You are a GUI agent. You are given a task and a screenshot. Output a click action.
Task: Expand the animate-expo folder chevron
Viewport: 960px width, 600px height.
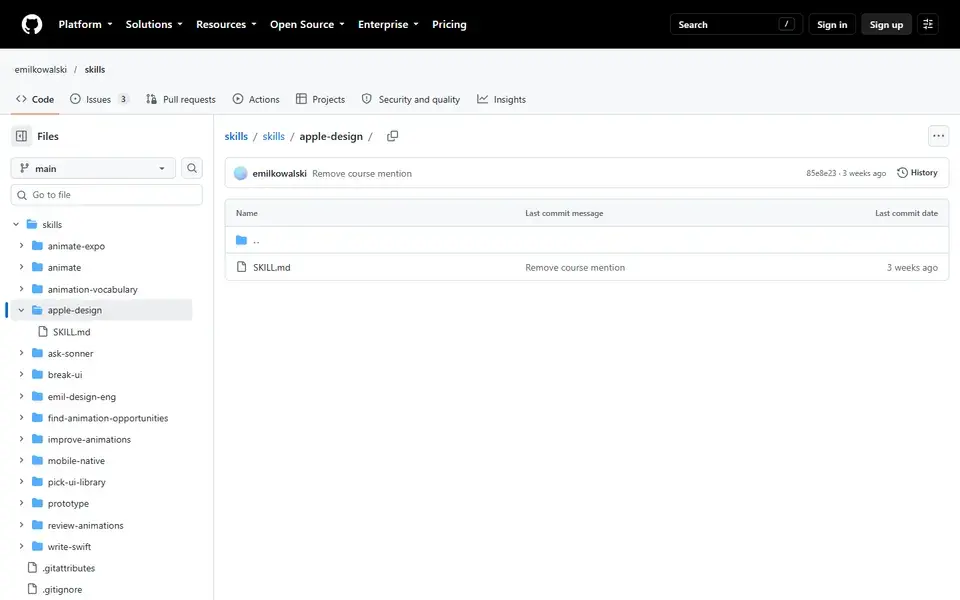pyautogui.click(x=21, y=246)
